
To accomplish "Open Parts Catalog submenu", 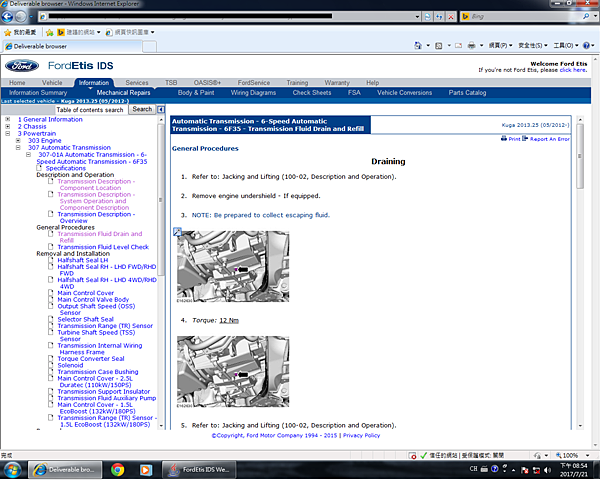I will coord(467,93).
